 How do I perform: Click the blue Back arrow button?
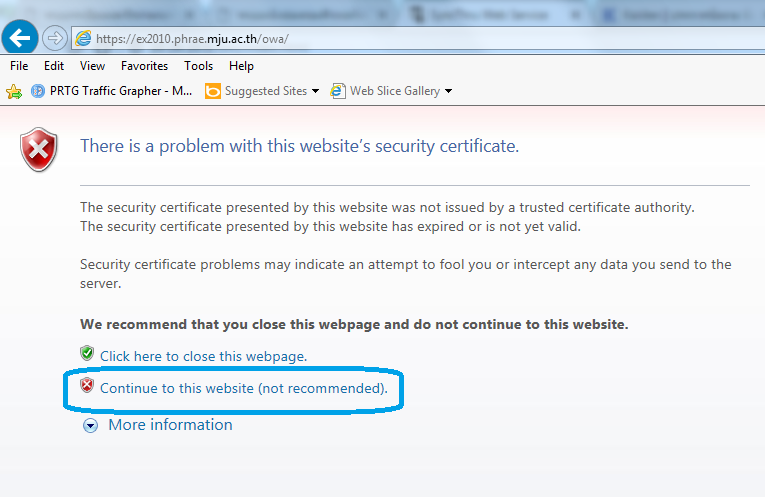[x=20, y=38]
